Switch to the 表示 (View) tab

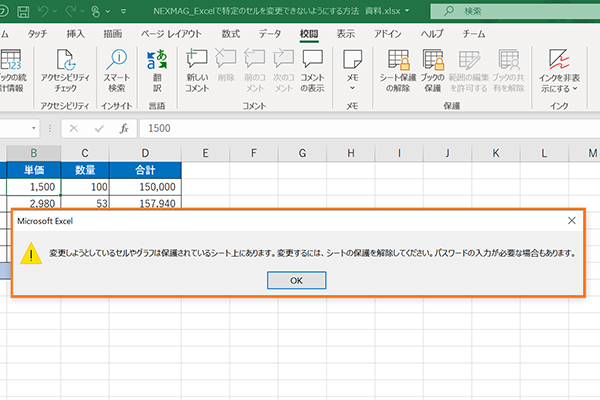345,33
